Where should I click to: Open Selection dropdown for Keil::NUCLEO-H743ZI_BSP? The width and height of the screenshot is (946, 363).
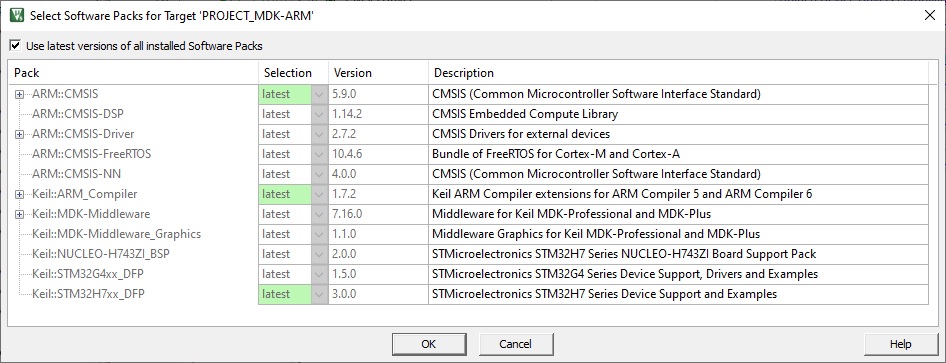click(320, 254)
